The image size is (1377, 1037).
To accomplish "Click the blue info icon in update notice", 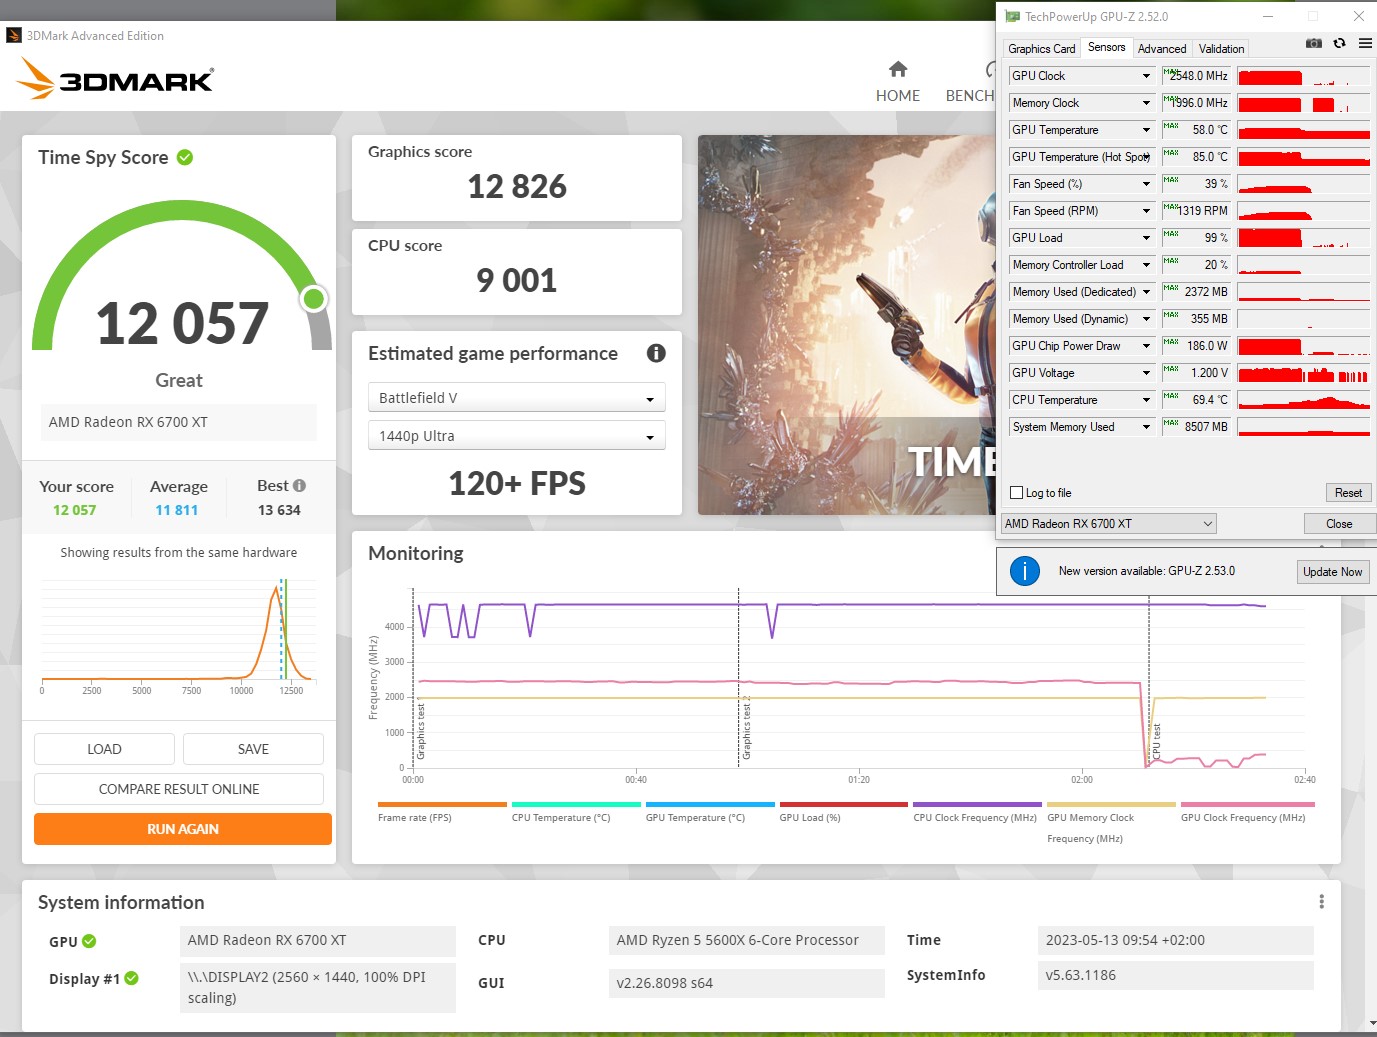I will click(x=1025, y=571).
